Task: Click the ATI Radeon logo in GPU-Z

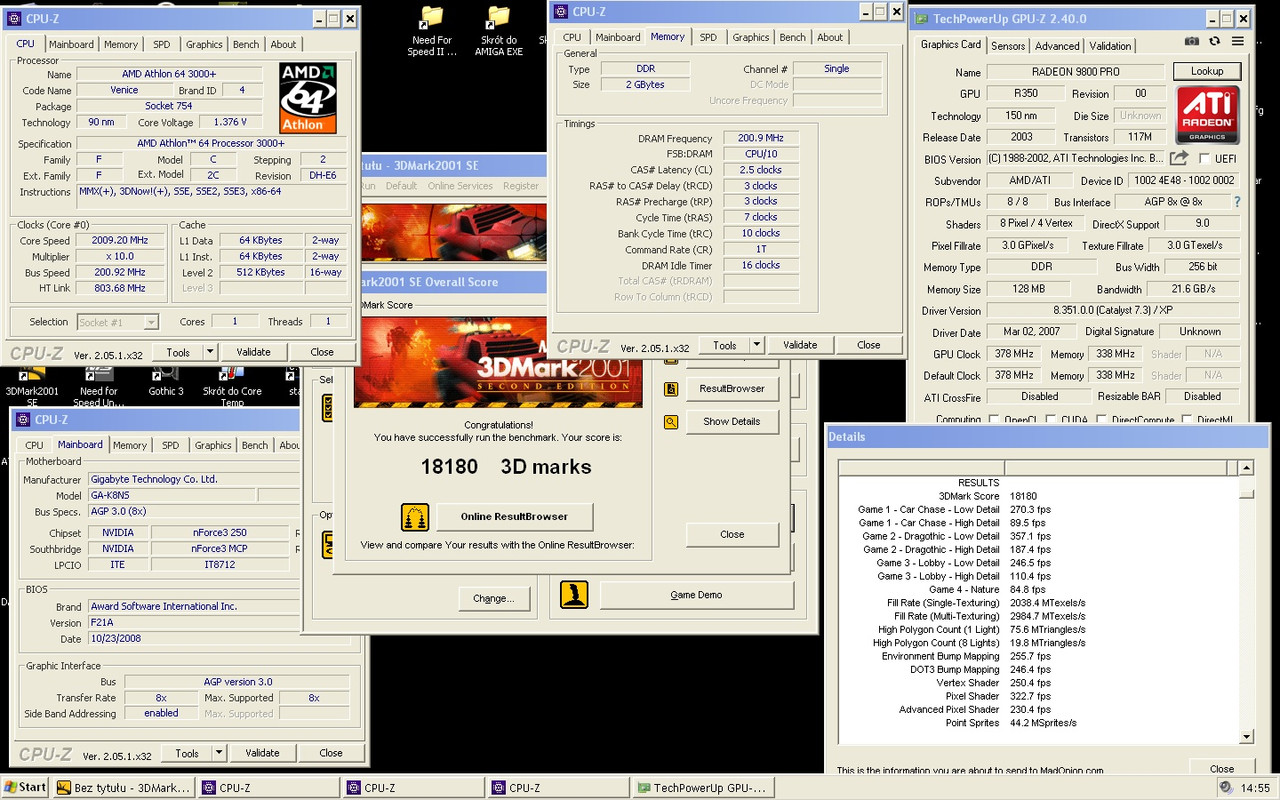Action: click(x=1208, y=114)
